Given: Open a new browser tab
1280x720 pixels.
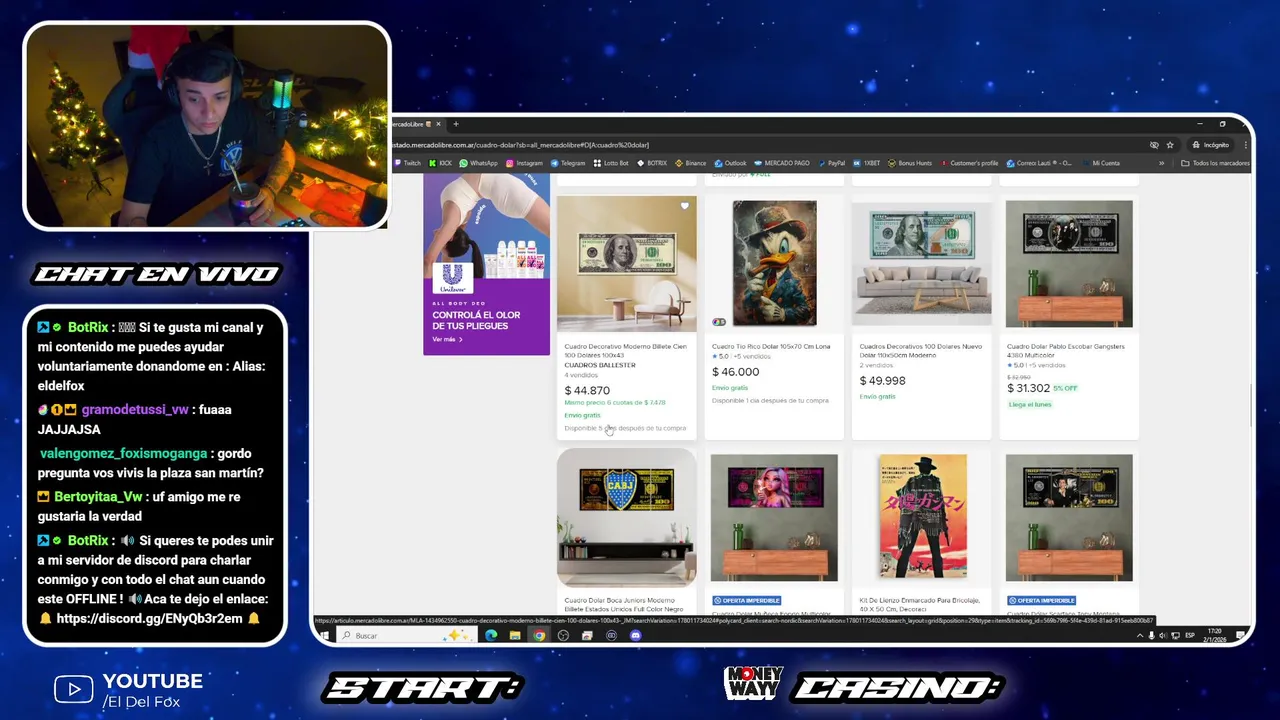Looking at the screenshot, I should [456, 124].
